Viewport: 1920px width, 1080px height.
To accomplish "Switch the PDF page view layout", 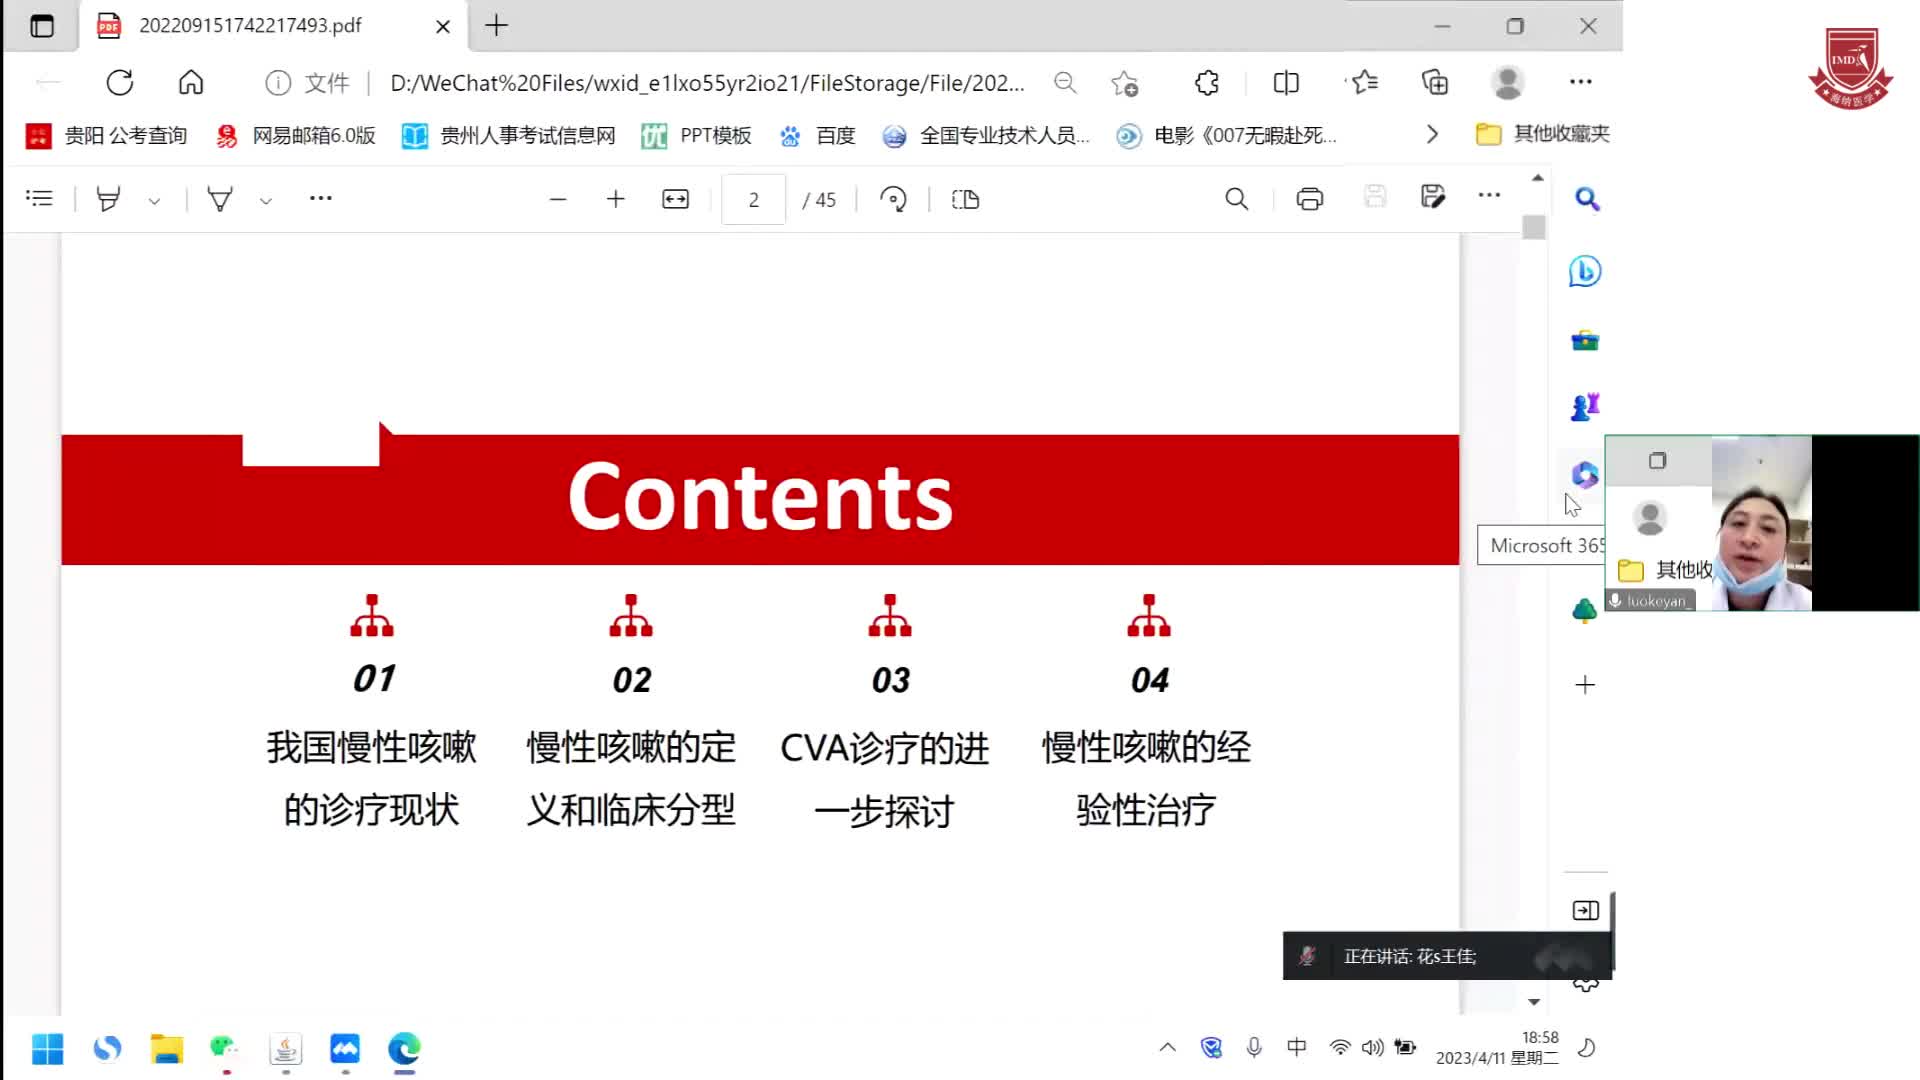I will click(x=963, y=199).
